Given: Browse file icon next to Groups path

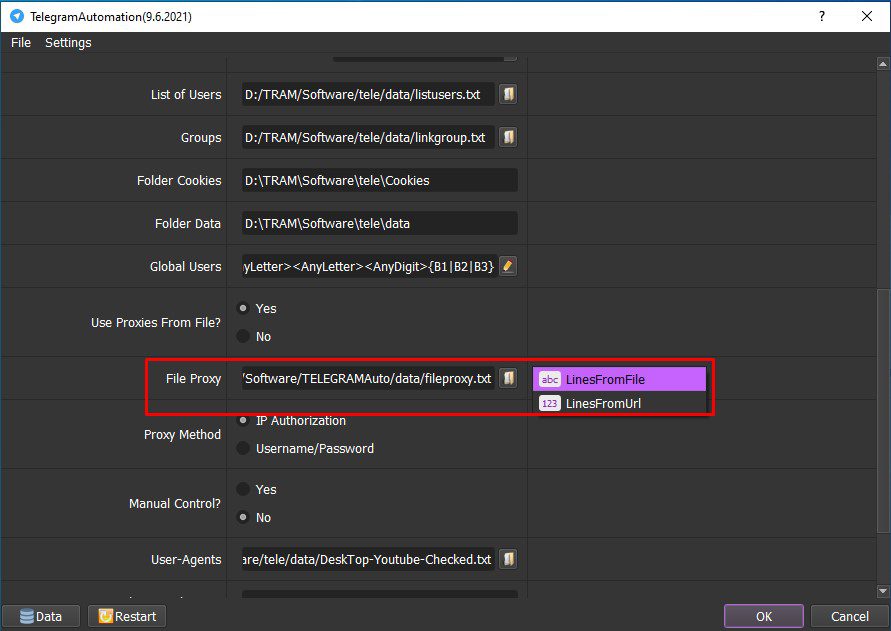Looking at the screenshot, I should [508, 137].
